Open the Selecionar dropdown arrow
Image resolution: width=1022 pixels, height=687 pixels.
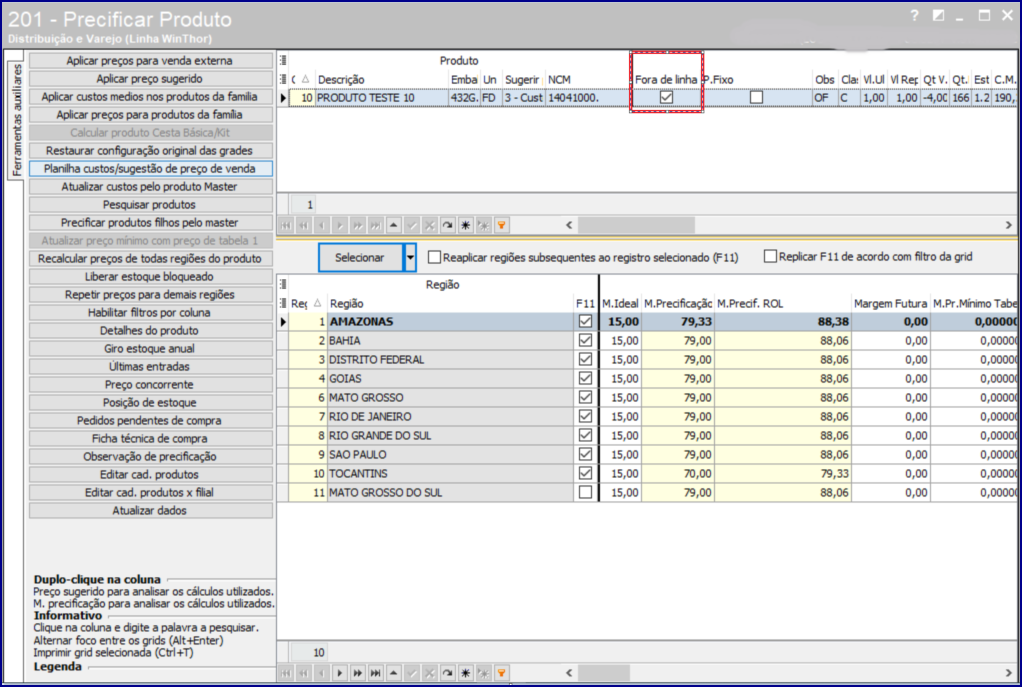(410, 257)
